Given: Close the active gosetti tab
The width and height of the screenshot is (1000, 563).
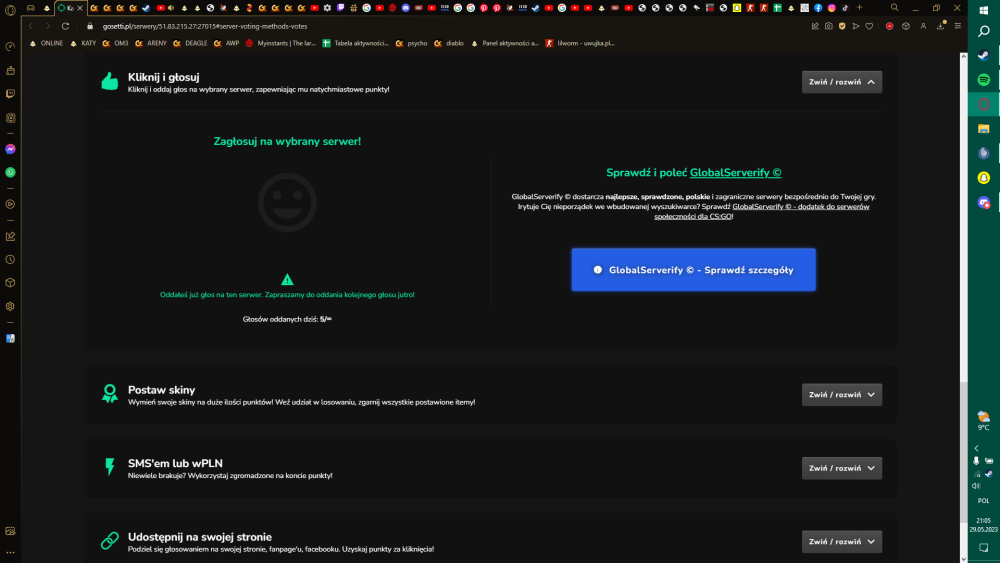Looking at the screenshot, I should pos(80,8).
